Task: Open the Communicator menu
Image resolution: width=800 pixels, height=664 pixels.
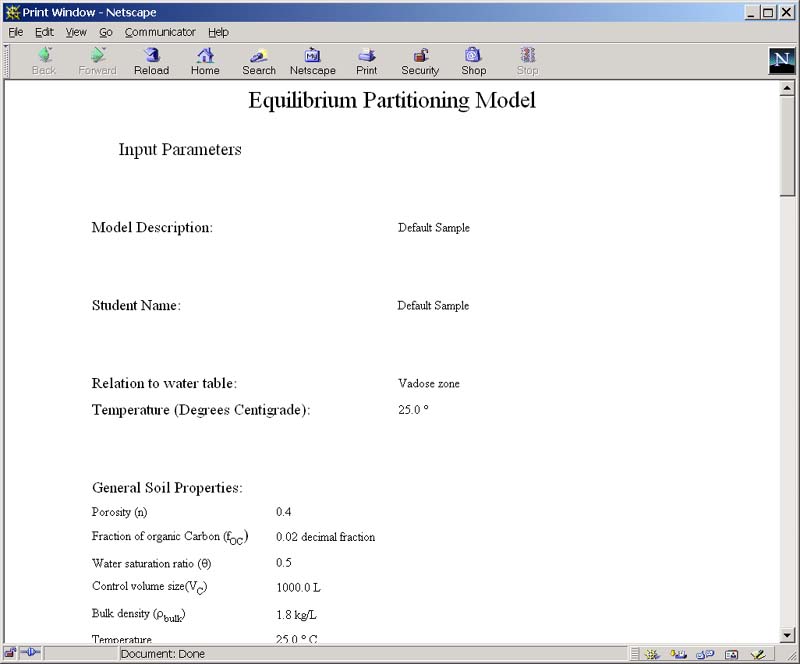Action: coord(160,31)
